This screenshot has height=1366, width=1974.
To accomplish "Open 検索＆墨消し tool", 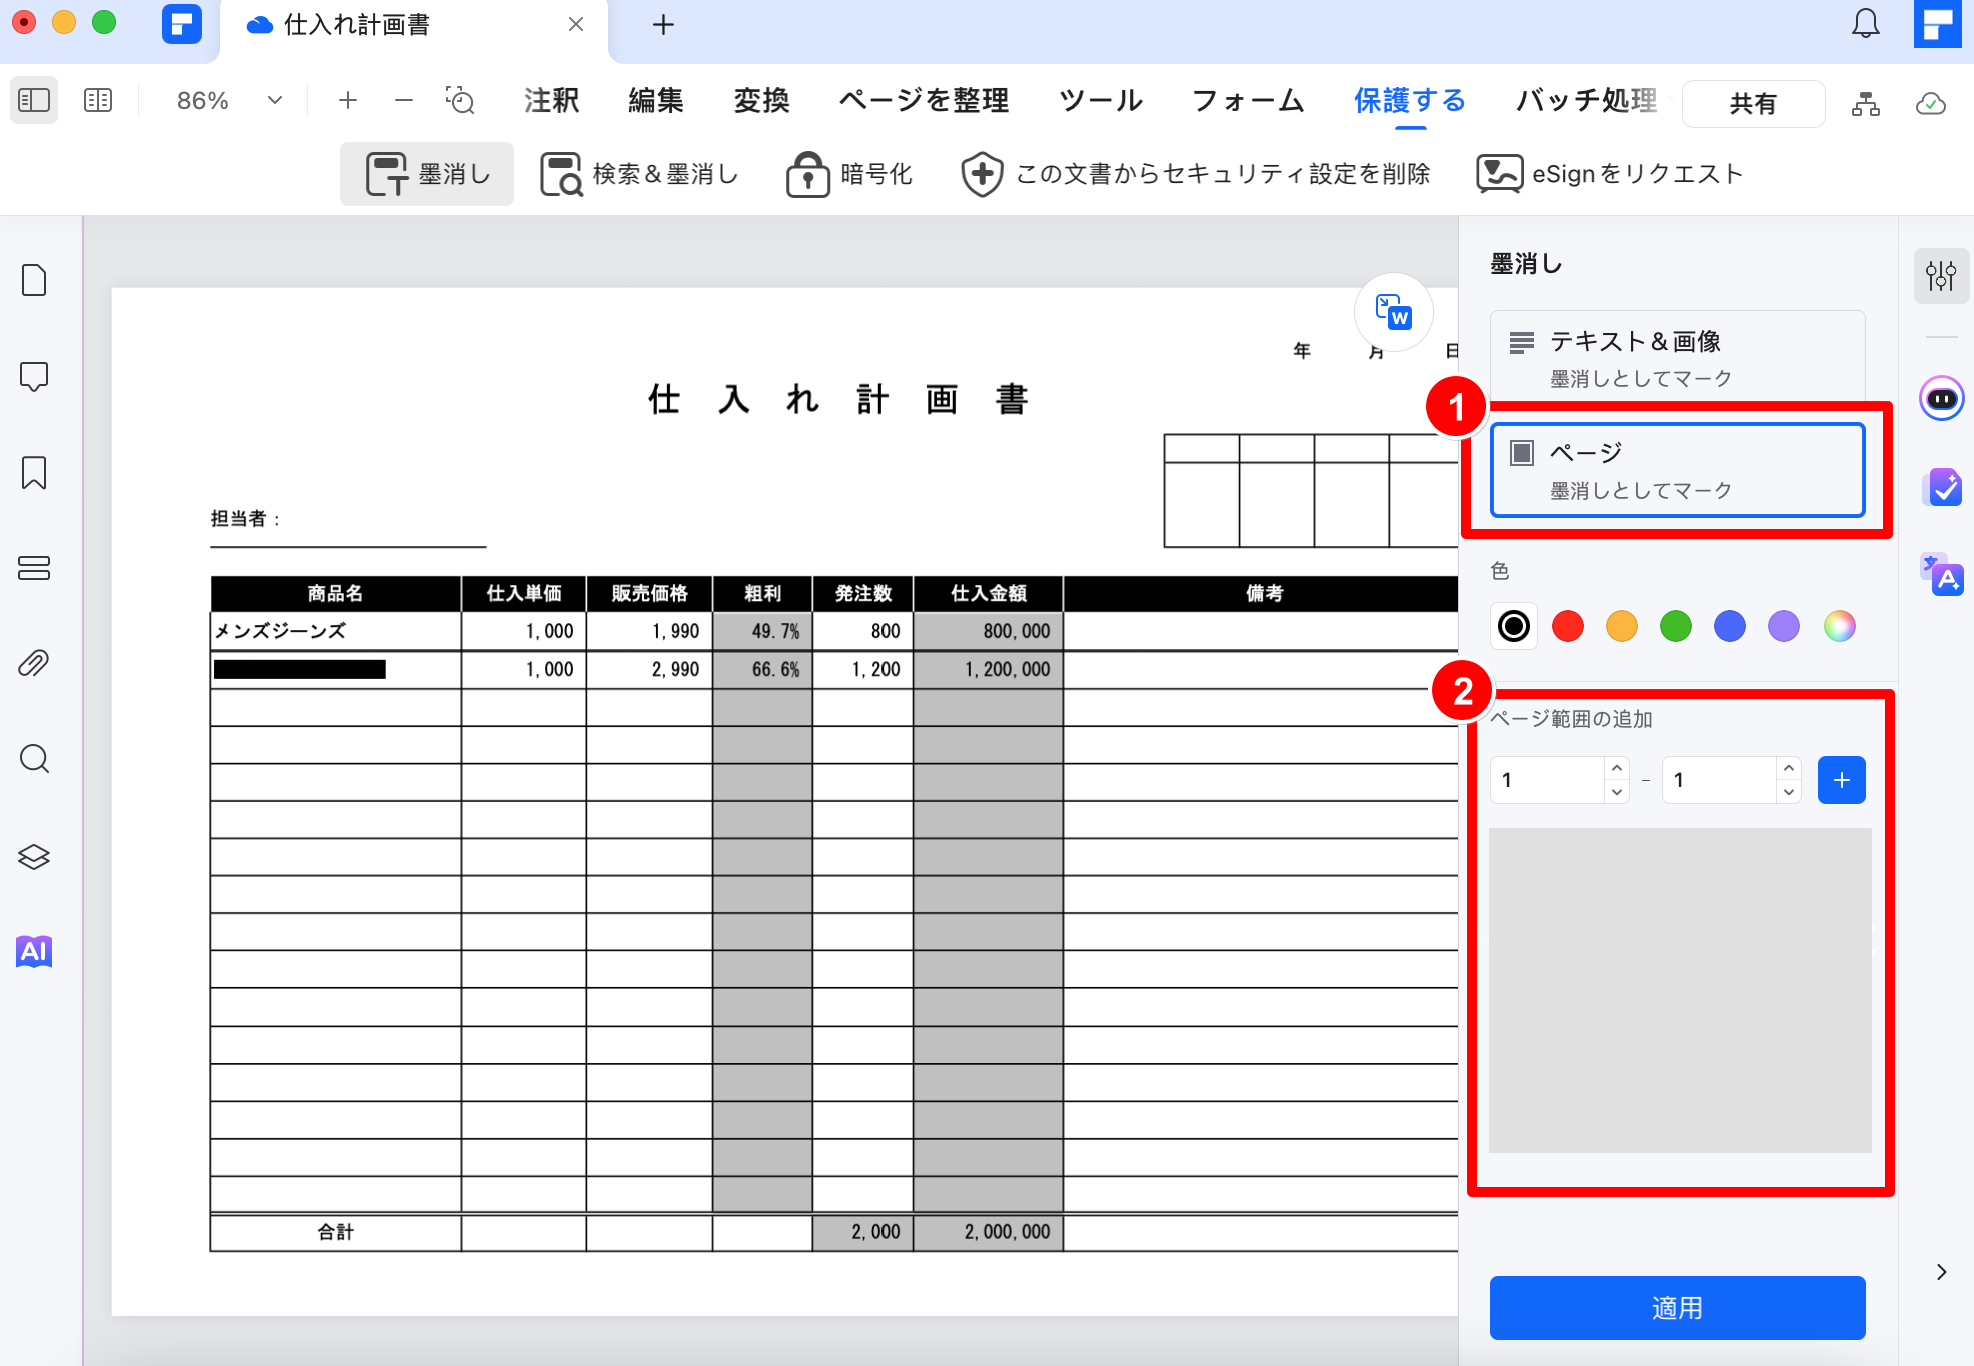I will [639, 174].
